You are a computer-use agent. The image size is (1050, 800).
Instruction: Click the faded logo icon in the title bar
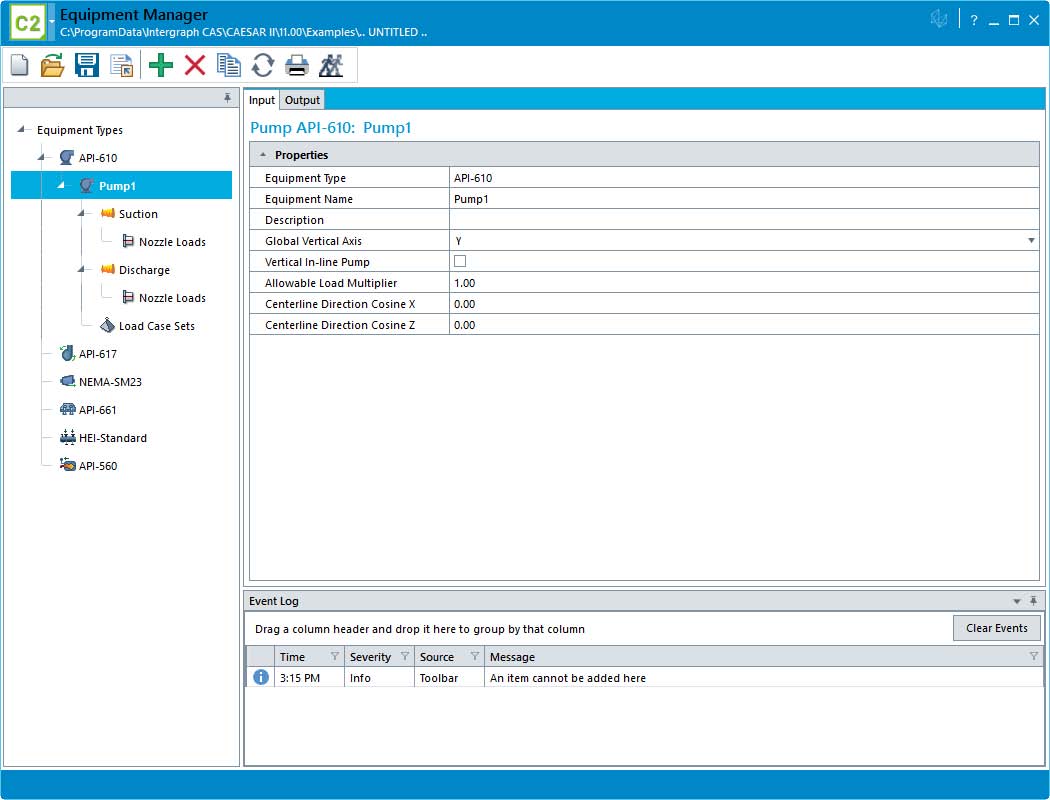939,19
